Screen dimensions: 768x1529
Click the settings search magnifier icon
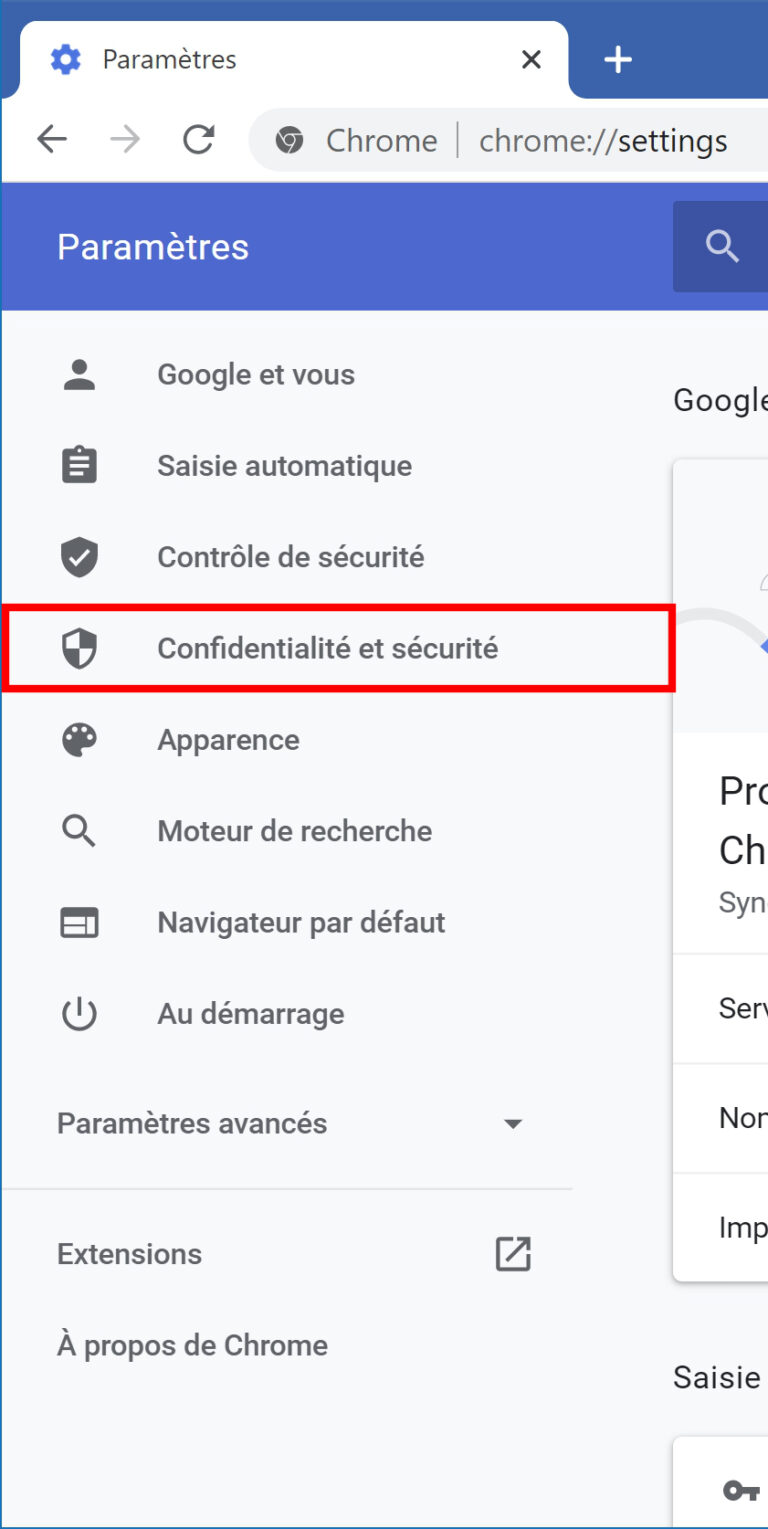pyautogui.click(x=722, y=246)
